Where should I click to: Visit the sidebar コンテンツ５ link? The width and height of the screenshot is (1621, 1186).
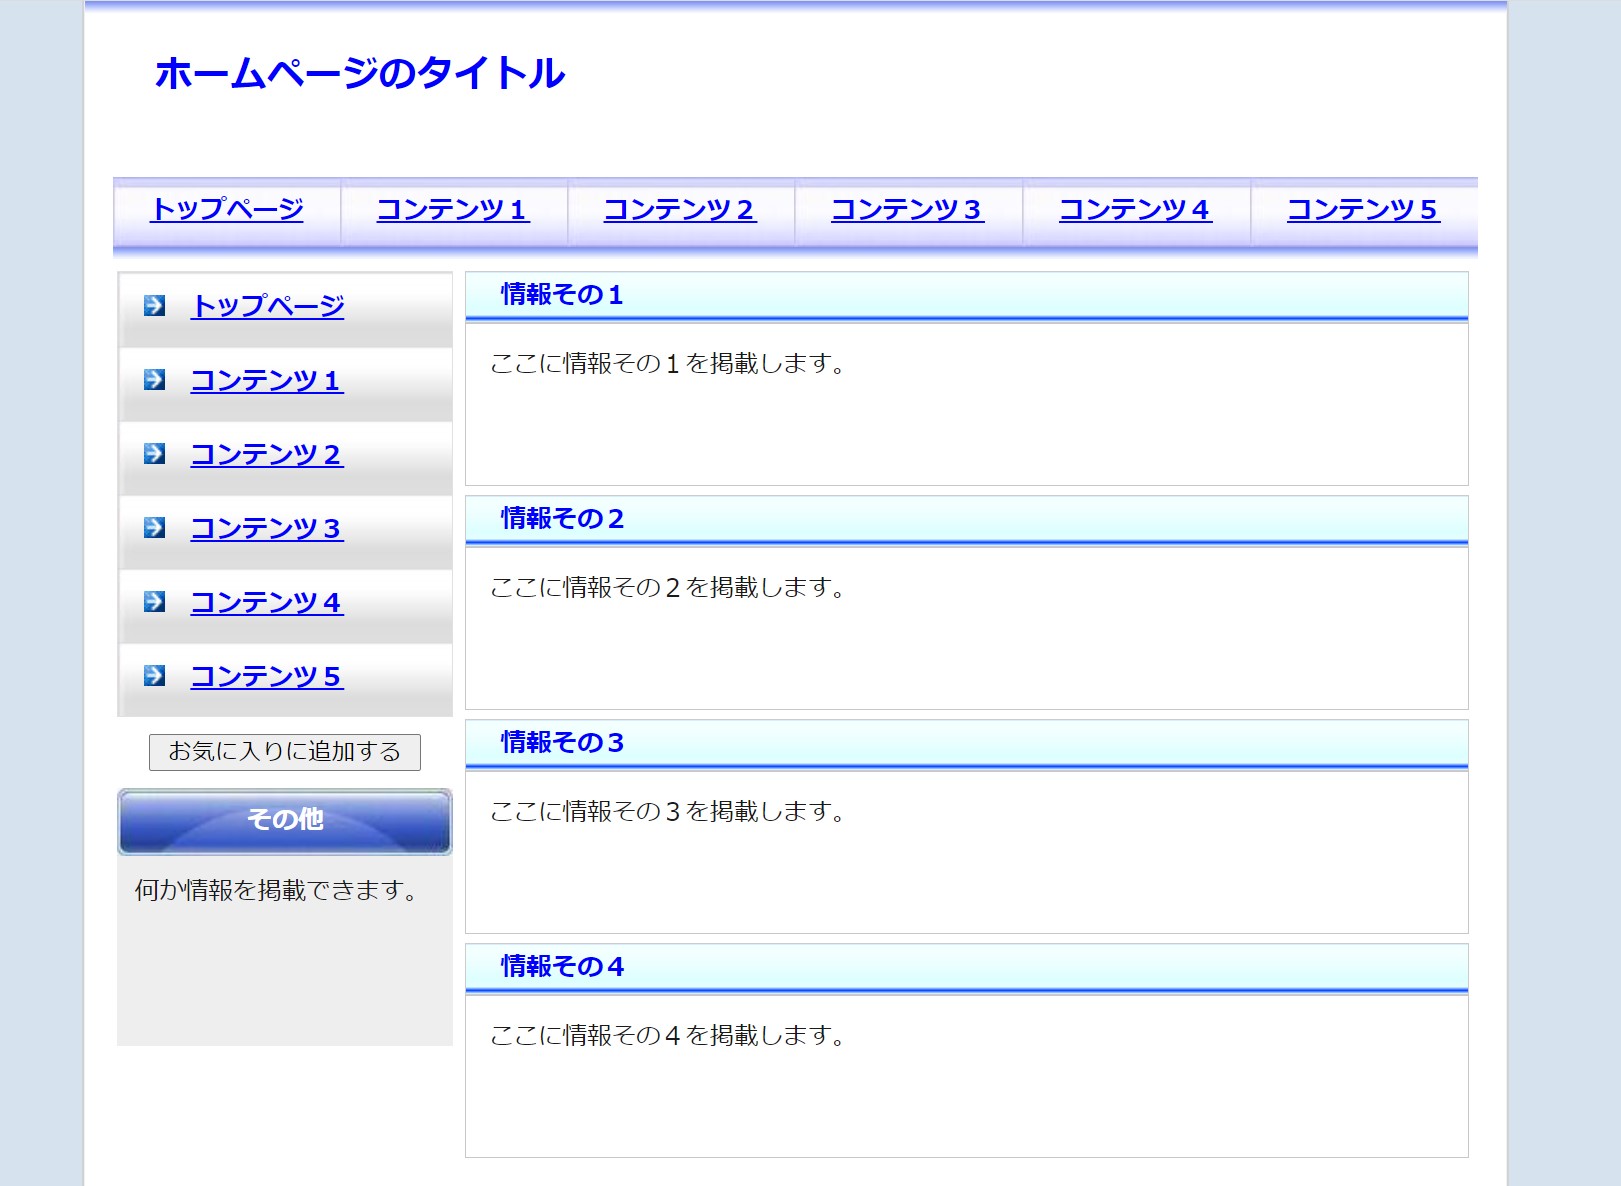tap(267, 677)
